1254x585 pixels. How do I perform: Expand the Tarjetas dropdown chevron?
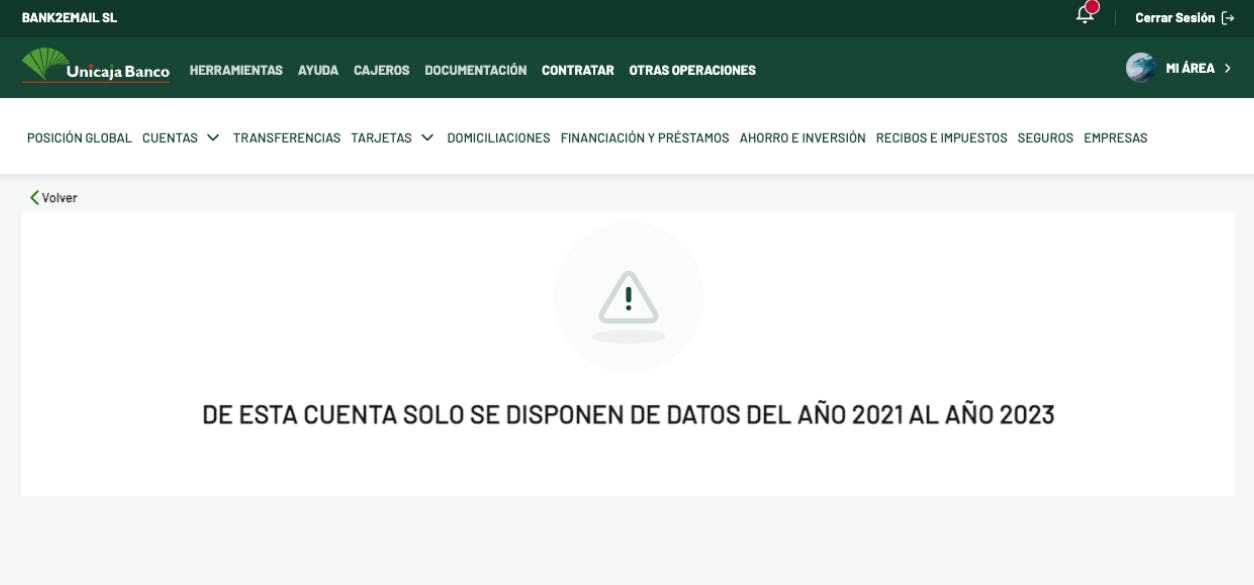click(427, 138)
